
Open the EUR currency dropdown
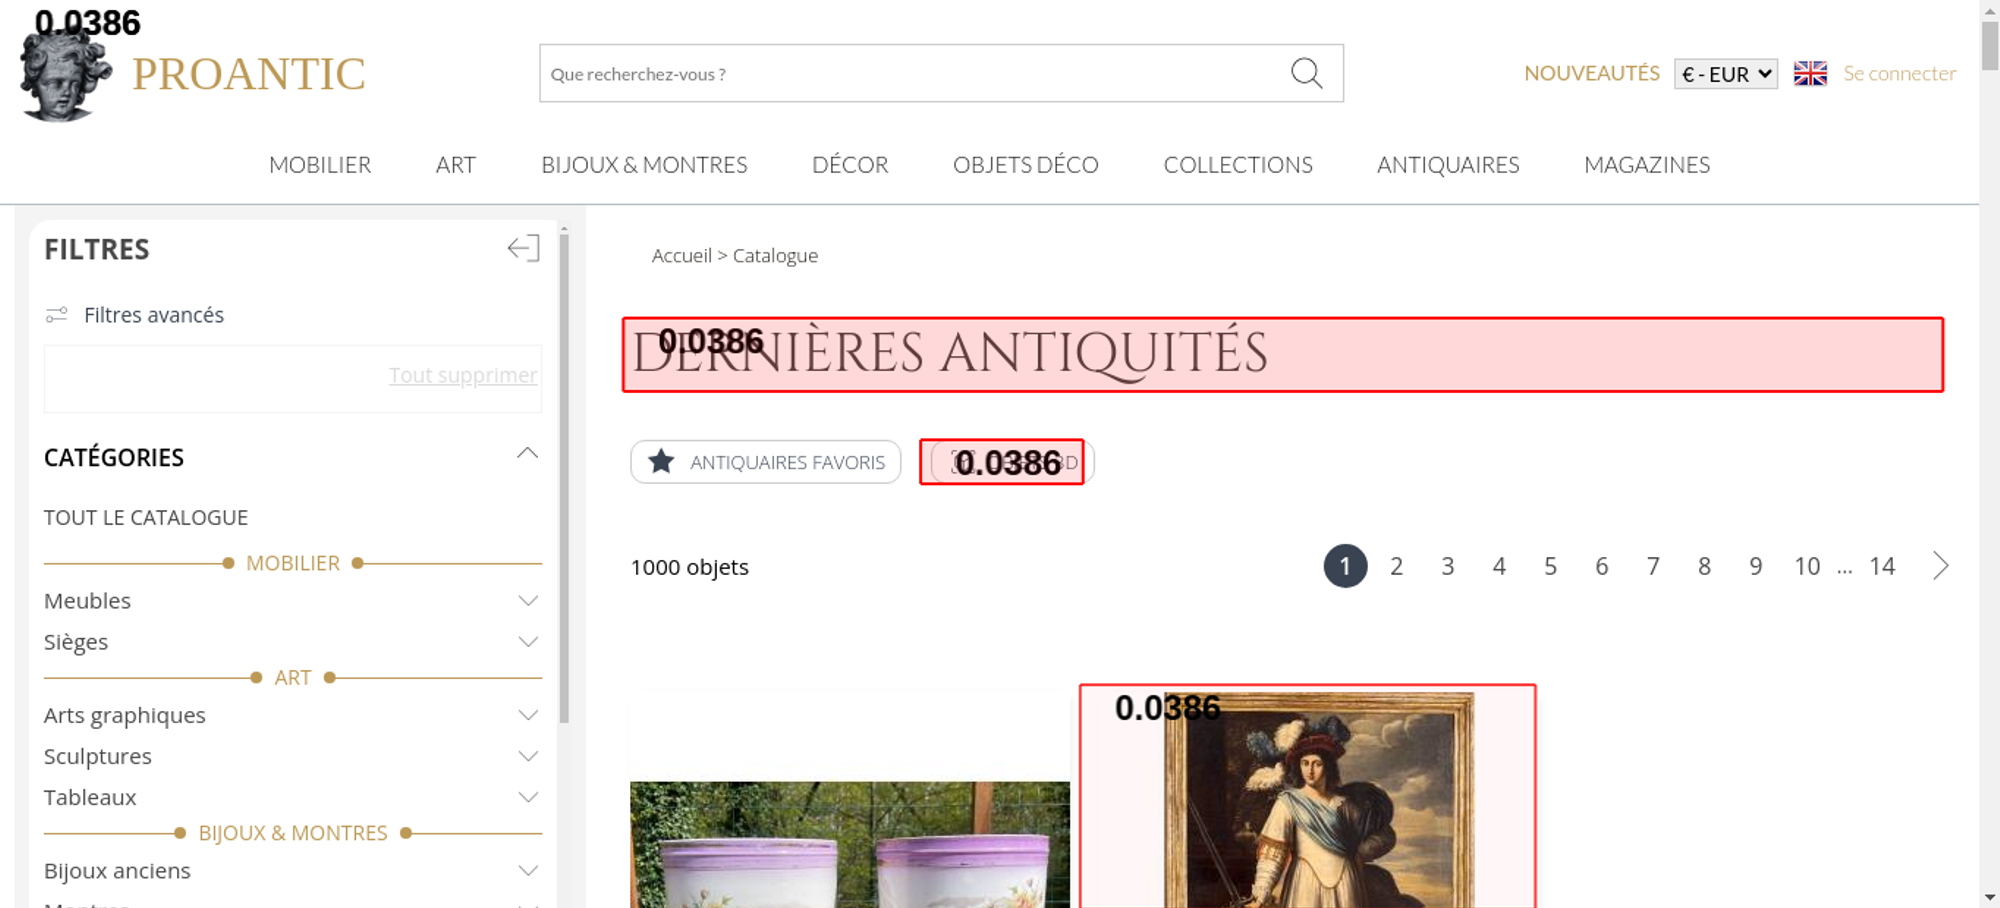1725,74
